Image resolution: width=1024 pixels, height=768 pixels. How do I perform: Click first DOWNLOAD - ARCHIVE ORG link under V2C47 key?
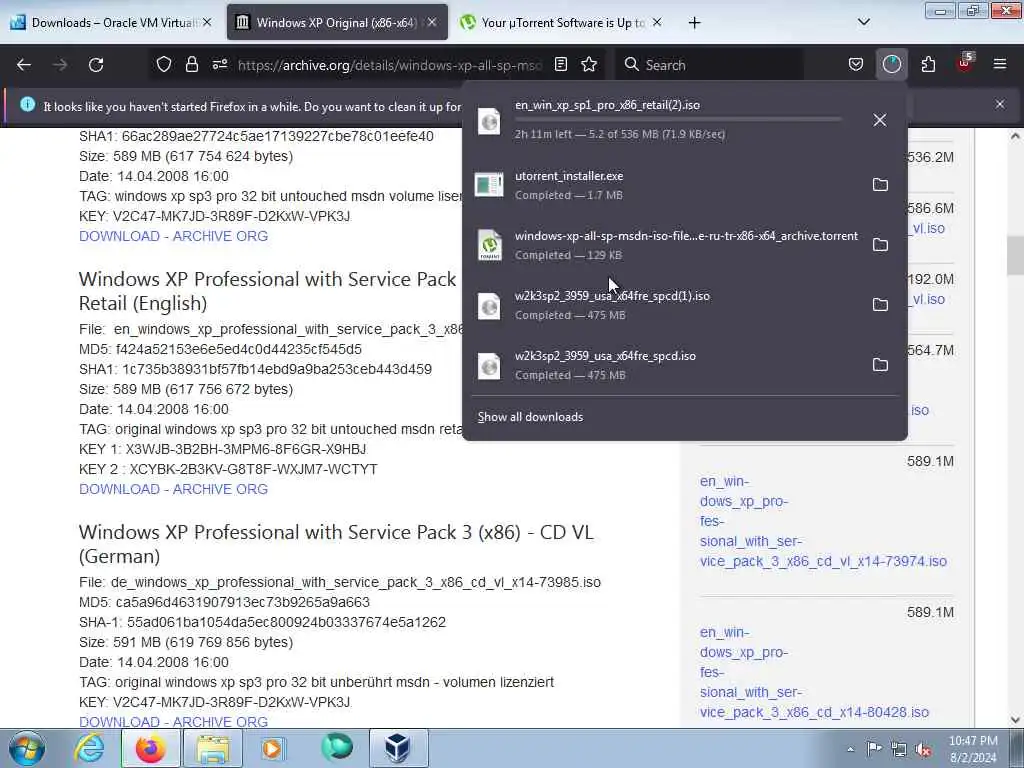point(173,236)
